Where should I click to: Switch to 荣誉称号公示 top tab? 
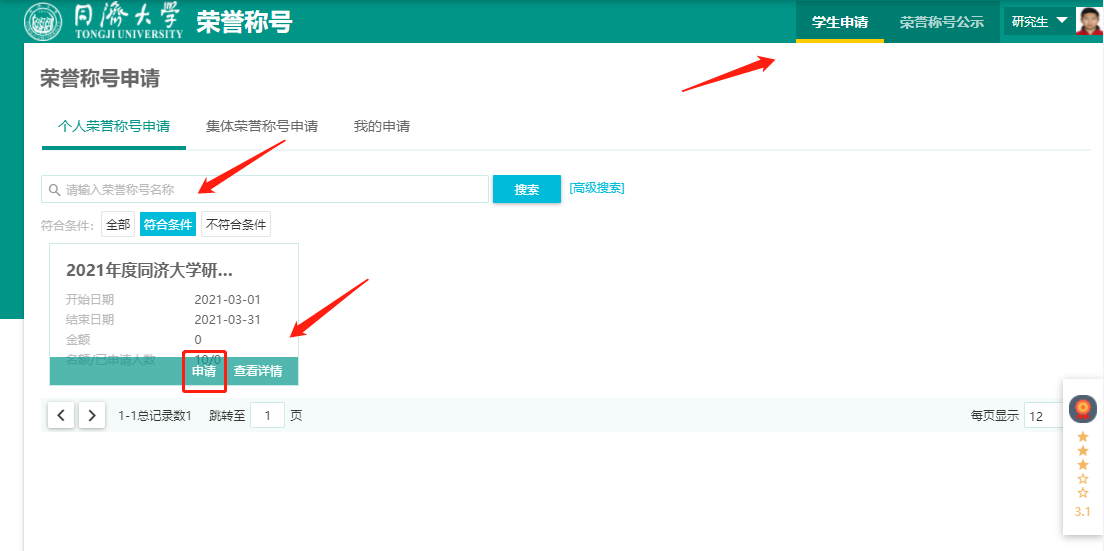941,22
